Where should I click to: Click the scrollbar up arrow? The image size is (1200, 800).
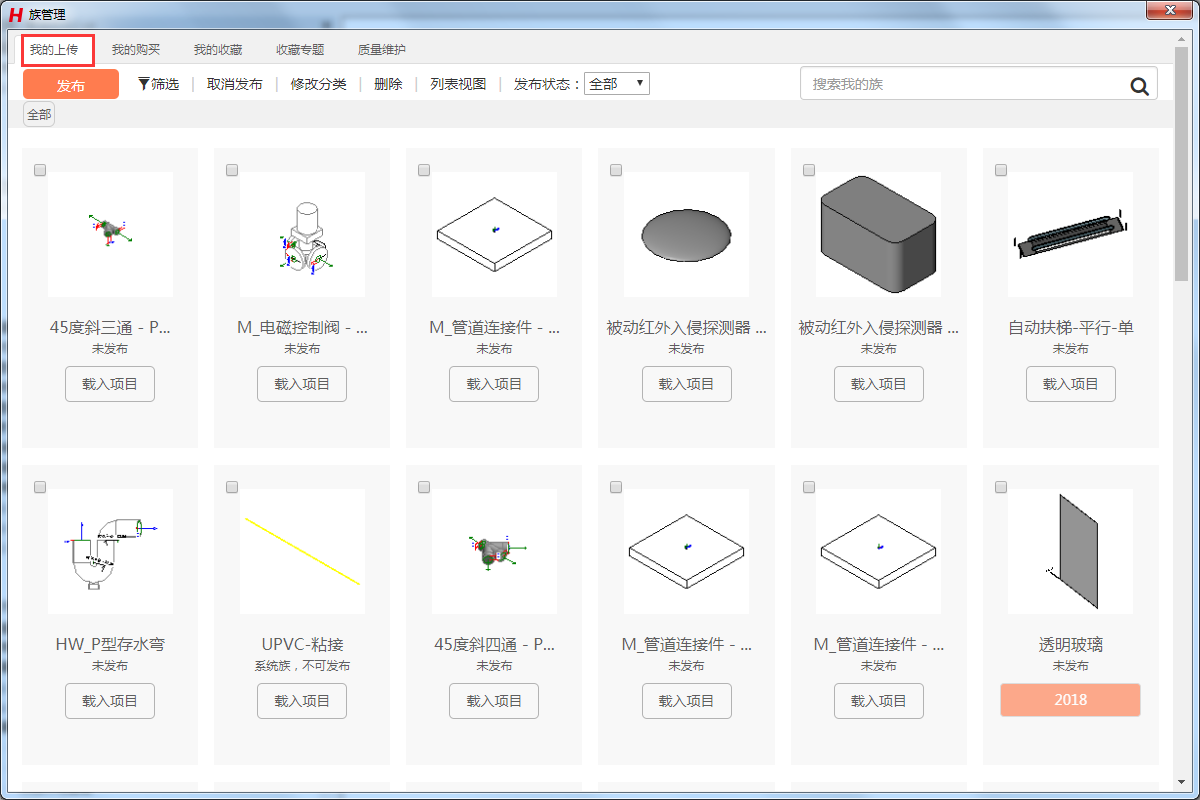(1181, 38)
